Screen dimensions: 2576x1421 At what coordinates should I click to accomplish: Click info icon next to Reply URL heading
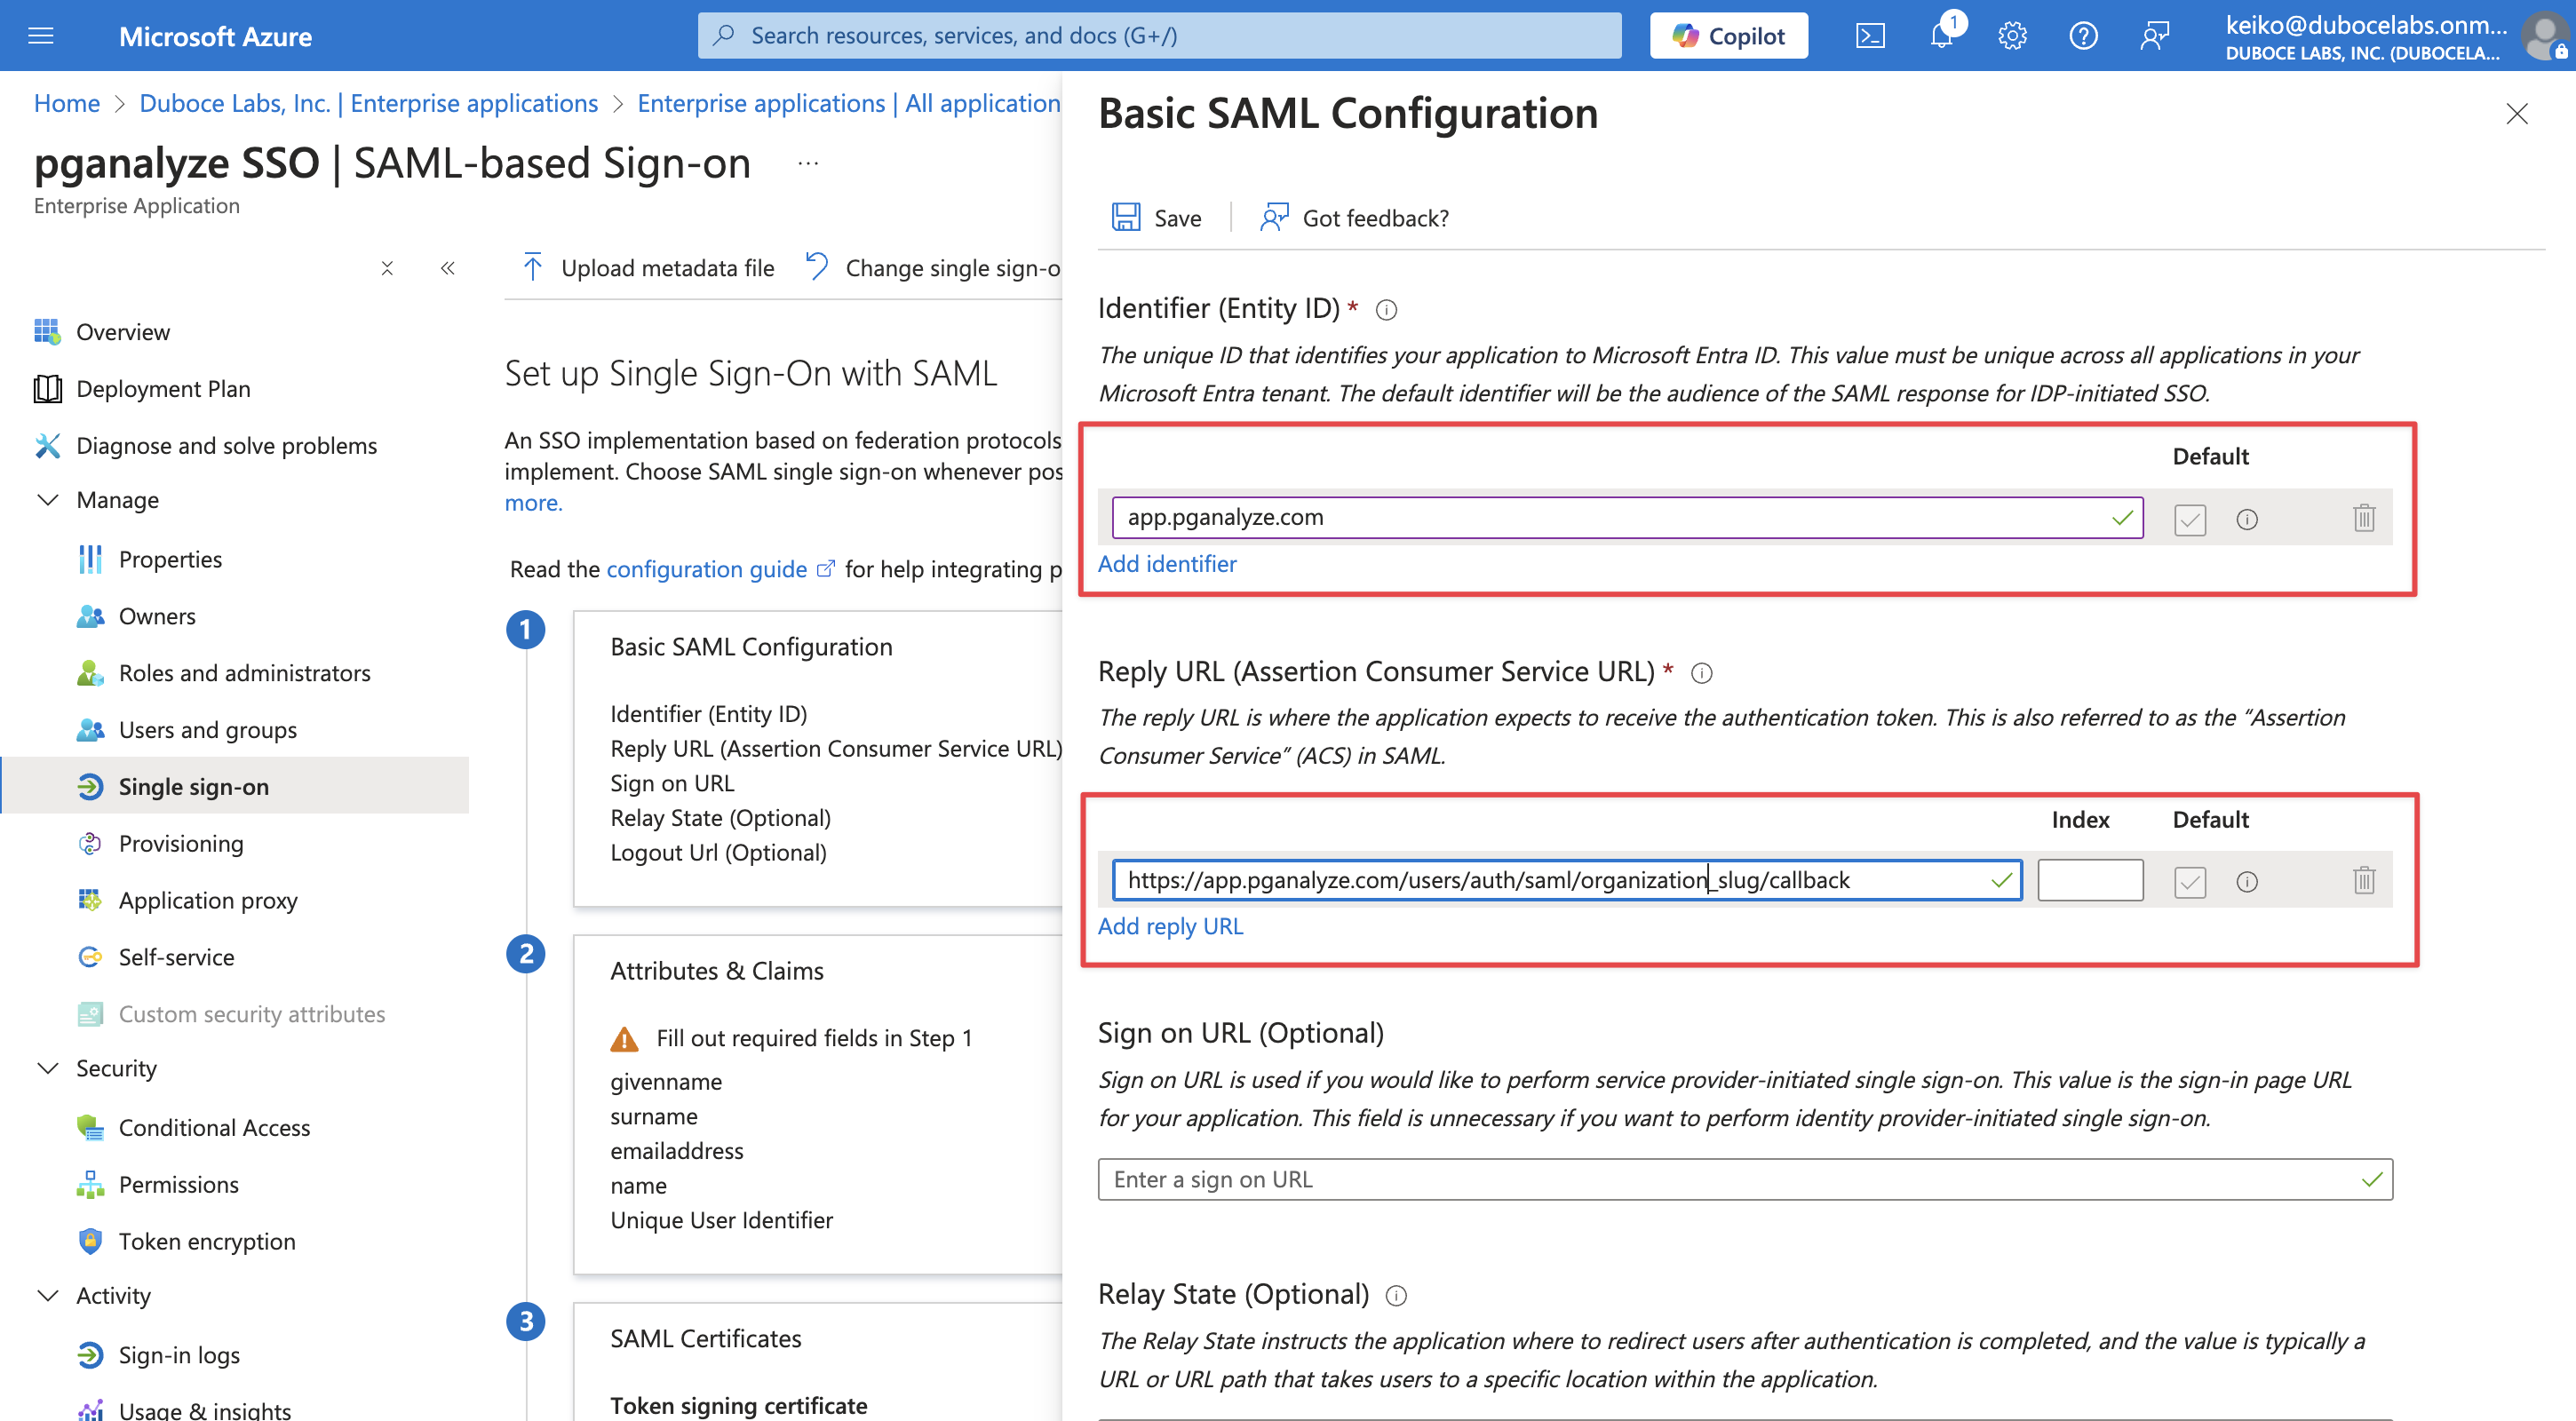[x=1701, y=673]
